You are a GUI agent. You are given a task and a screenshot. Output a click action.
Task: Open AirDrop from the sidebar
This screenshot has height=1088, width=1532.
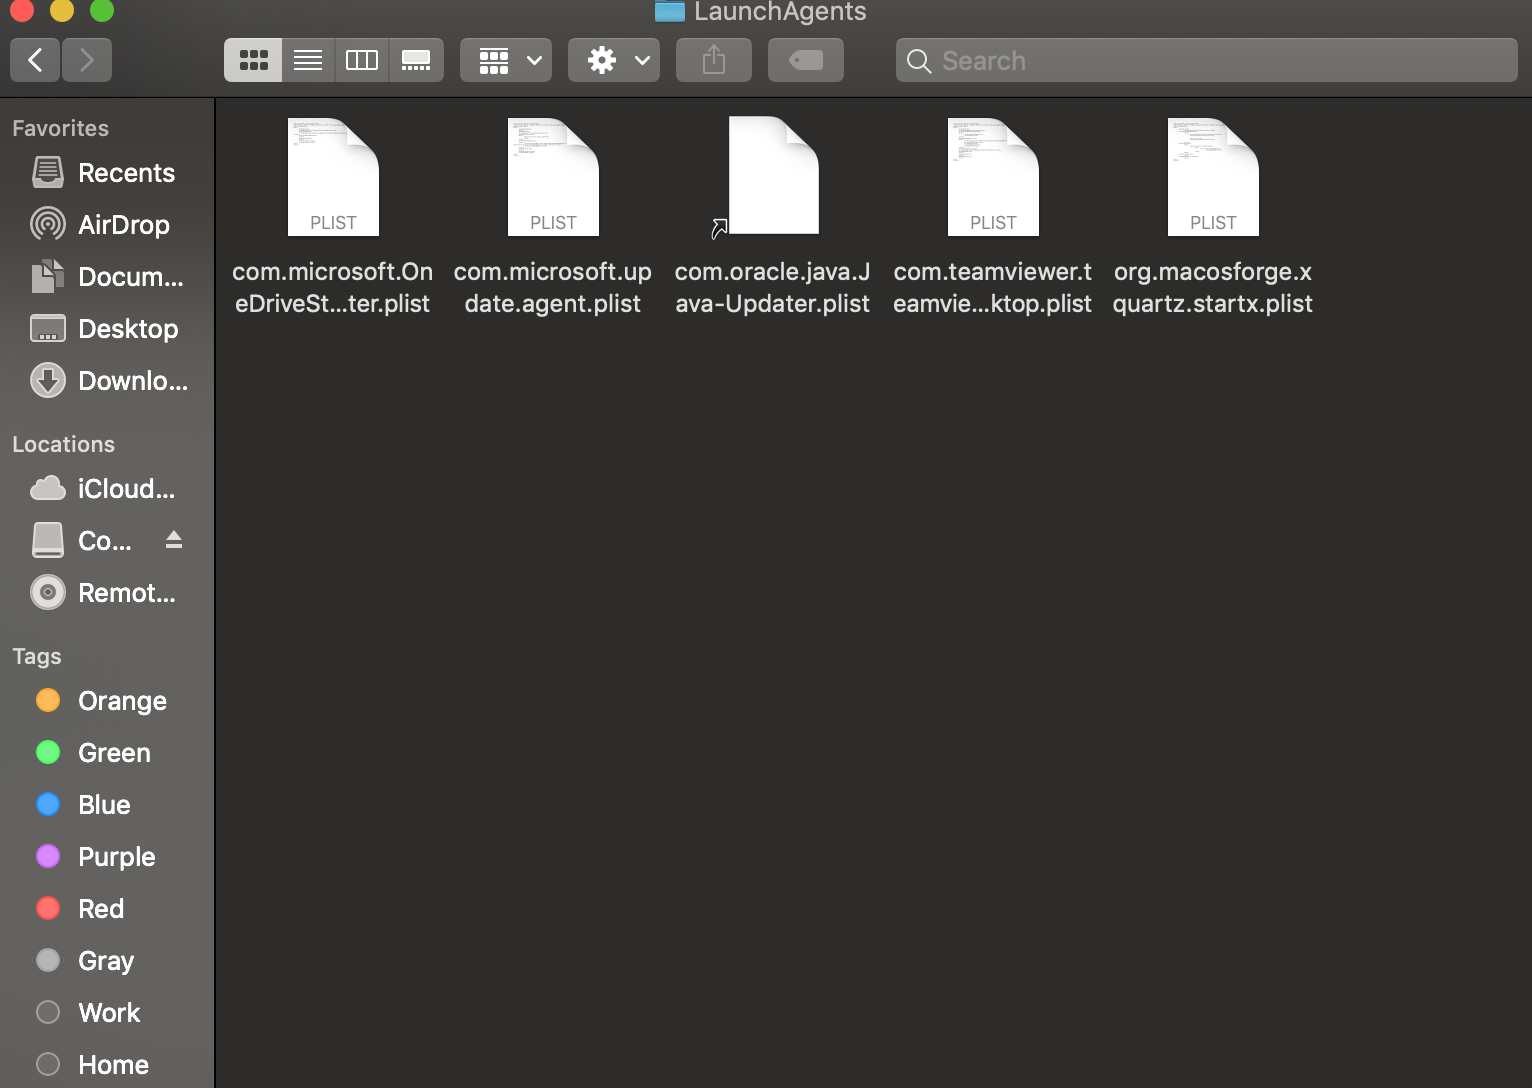click(47, 224)
